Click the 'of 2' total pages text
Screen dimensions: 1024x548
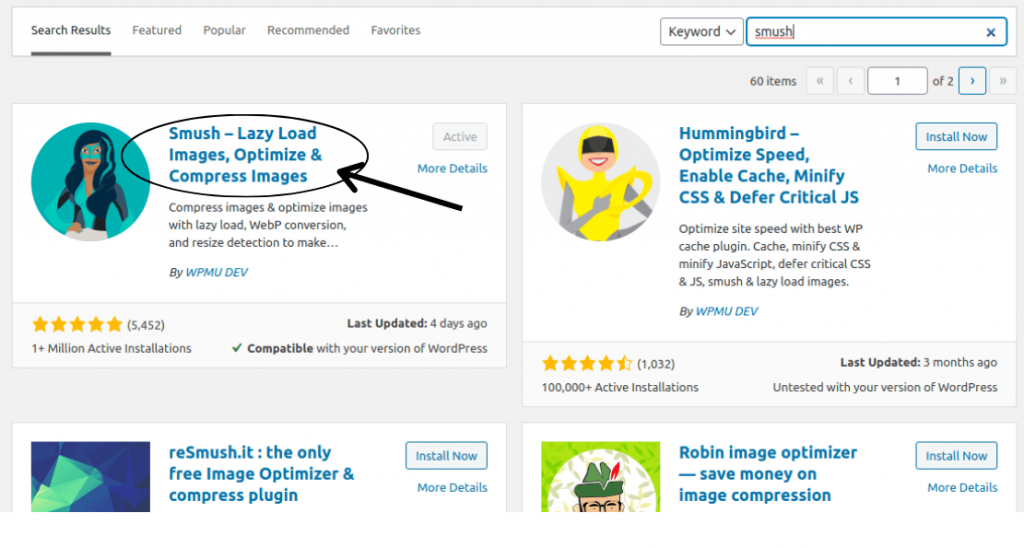tap(942, 81)
